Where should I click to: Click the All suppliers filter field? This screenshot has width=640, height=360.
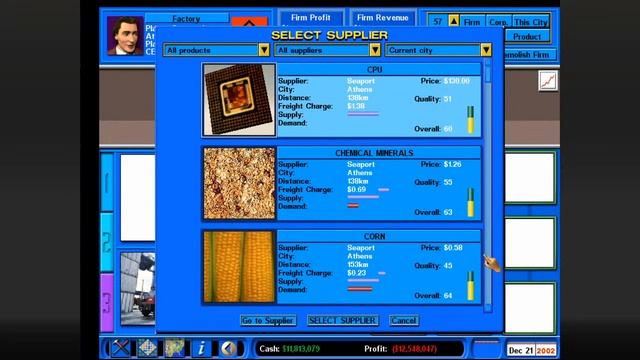point(322,50)
